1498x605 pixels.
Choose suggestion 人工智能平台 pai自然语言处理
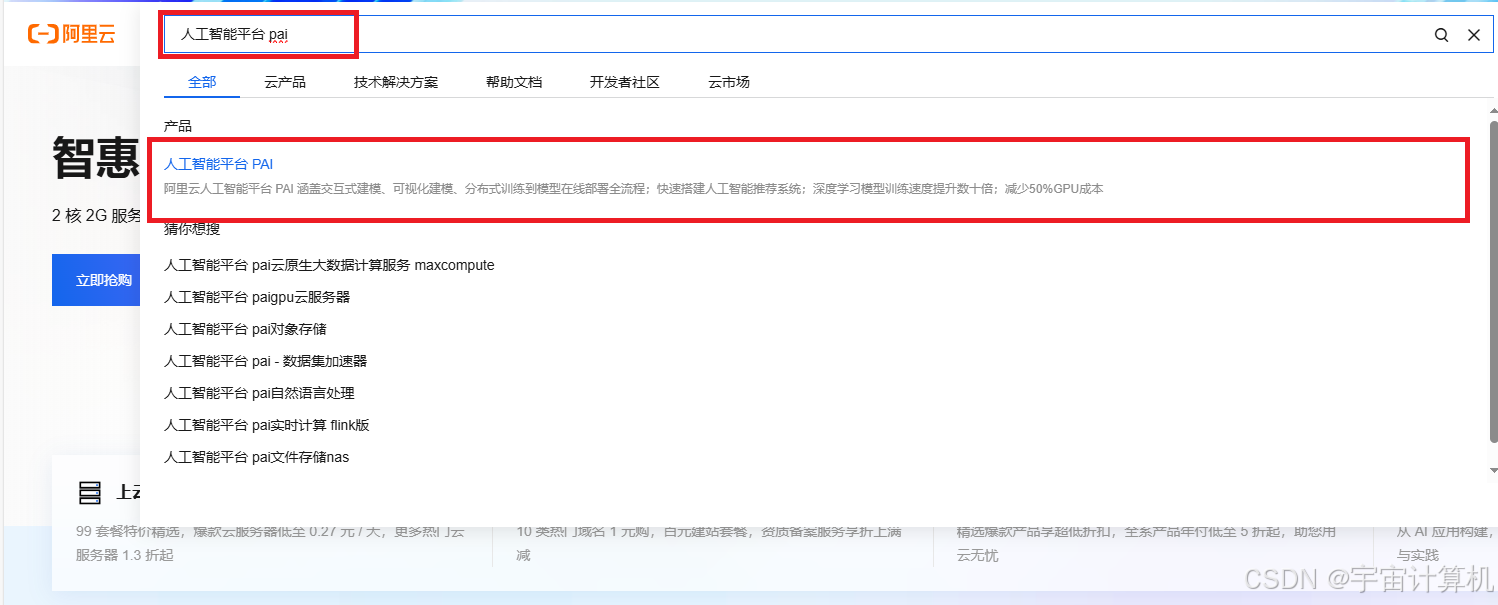[x=259, y=393]
